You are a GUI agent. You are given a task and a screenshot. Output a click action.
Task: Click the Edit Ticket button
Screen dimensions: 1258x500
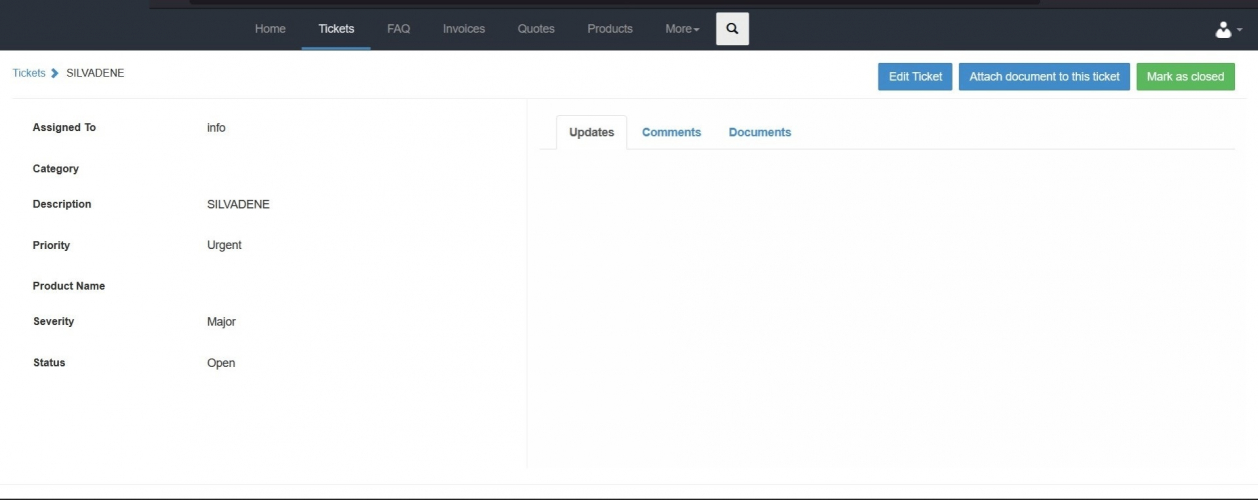point(915,77)
